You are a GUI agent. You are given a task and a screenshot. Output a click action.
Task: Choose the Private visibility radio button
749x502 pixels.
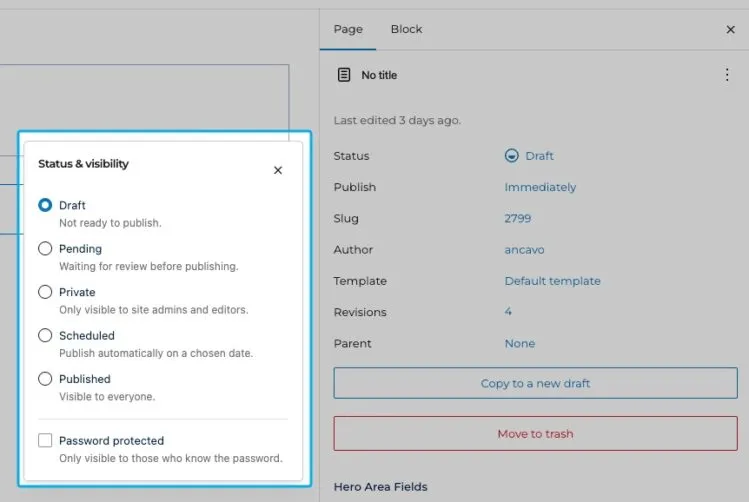(45, 292)
